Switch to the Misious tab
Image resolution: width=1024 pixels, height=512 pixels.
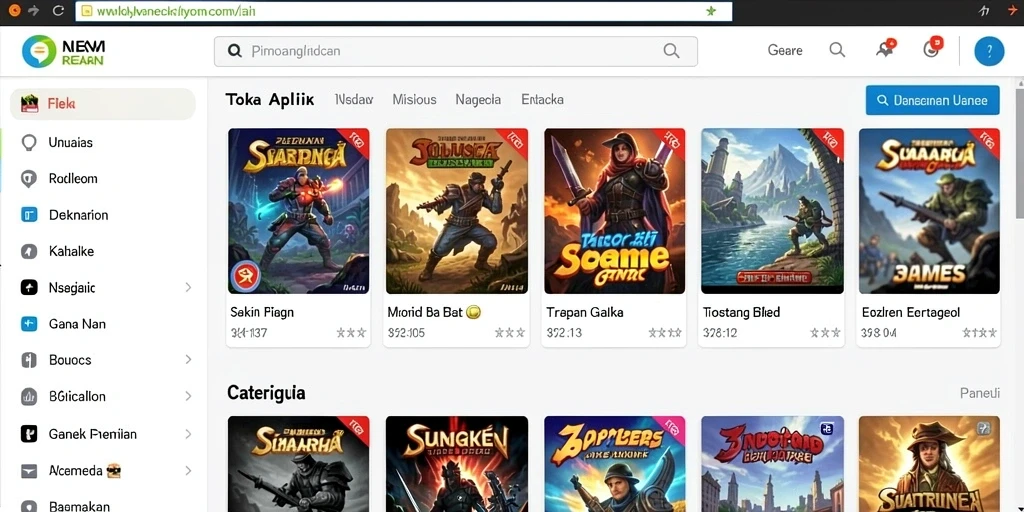click(x=414, y=100)
